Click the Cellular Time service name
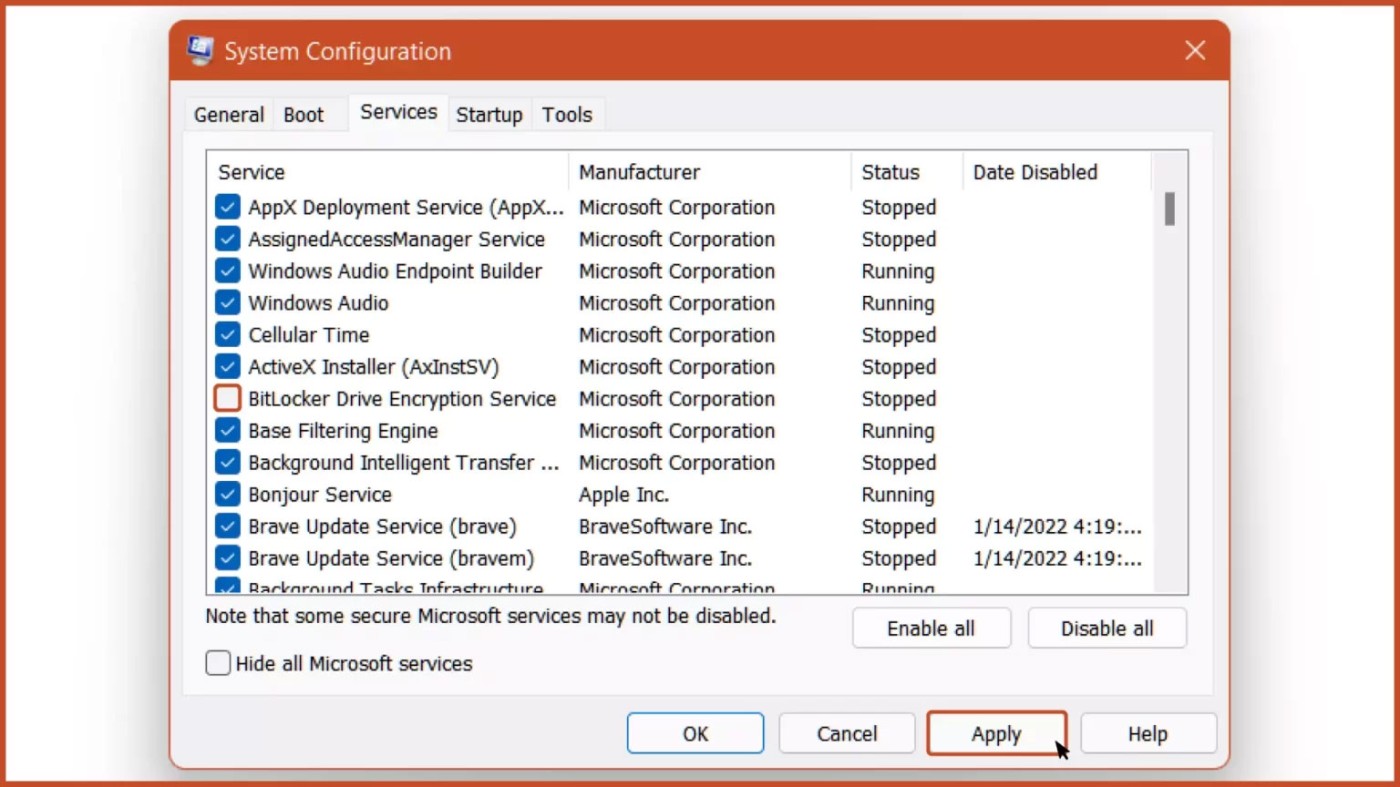 pos(309,335)
